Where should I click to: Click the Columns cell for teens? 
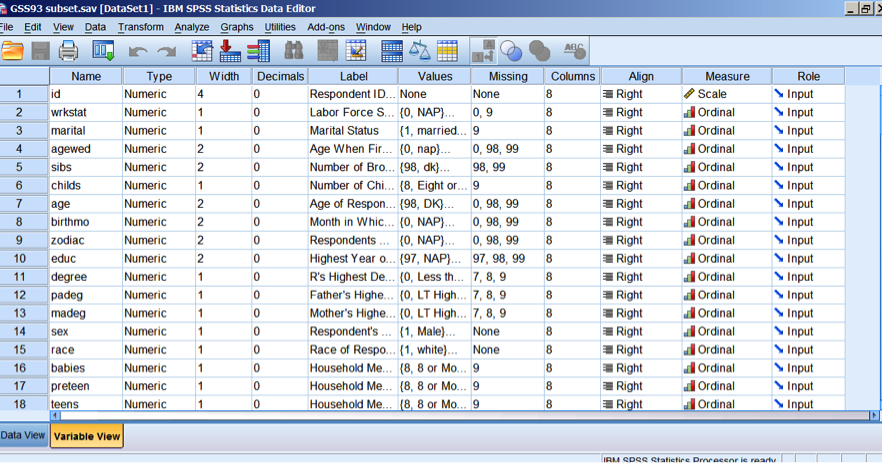(573, 404)
